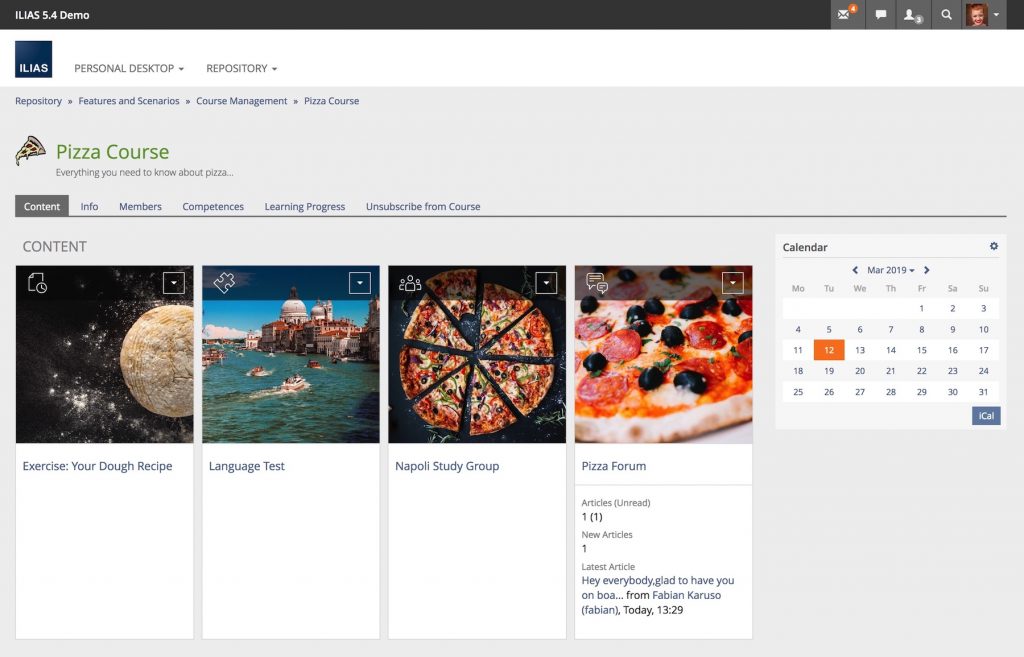This screenshot has width=1024, height=657.
Task: Switch to the Learning Progress tab
Action: (x=304, y=206)
